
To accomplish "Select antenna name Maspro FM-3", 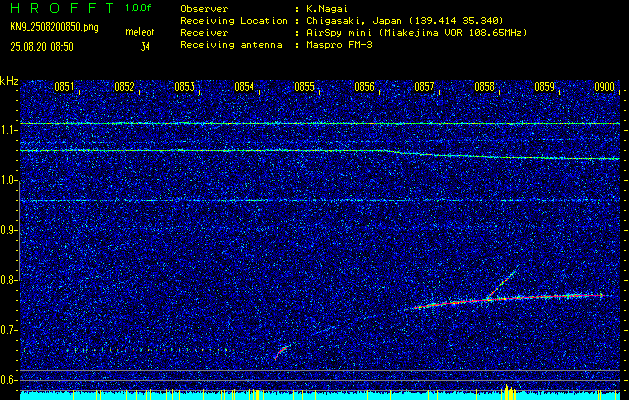I will [x=339, y=45].
